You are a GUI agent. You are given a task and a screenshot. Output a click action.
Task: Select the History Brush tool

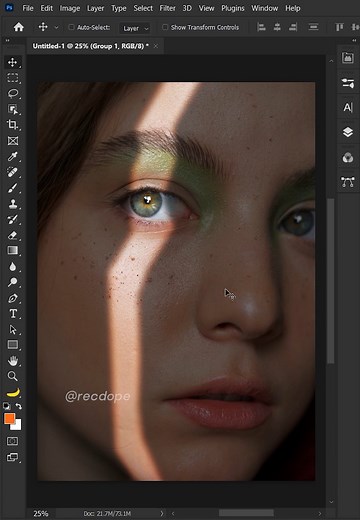pos(13,219)
